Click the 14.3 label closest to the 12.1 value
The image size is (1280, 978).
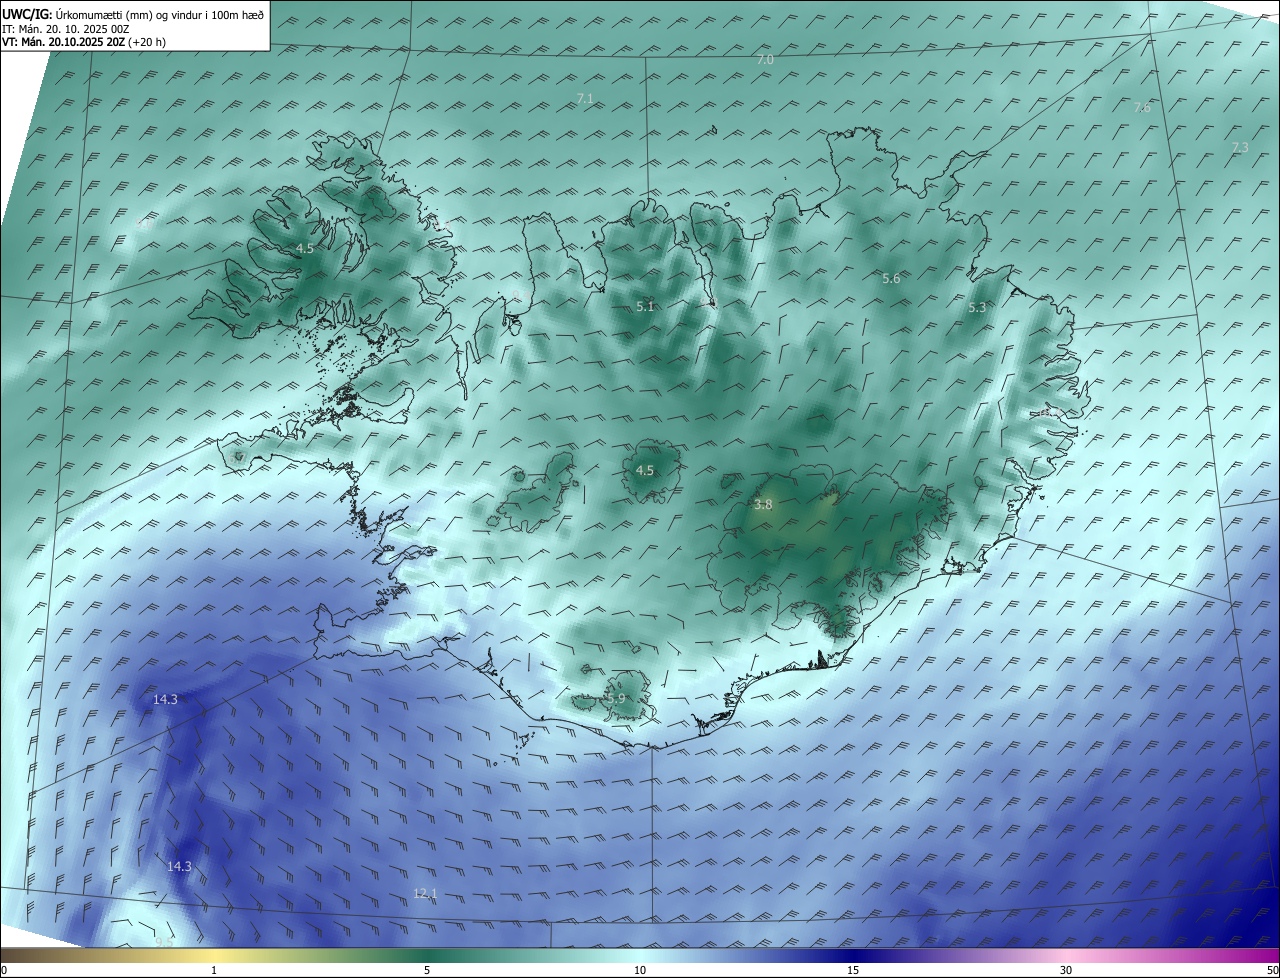(179, 866)
